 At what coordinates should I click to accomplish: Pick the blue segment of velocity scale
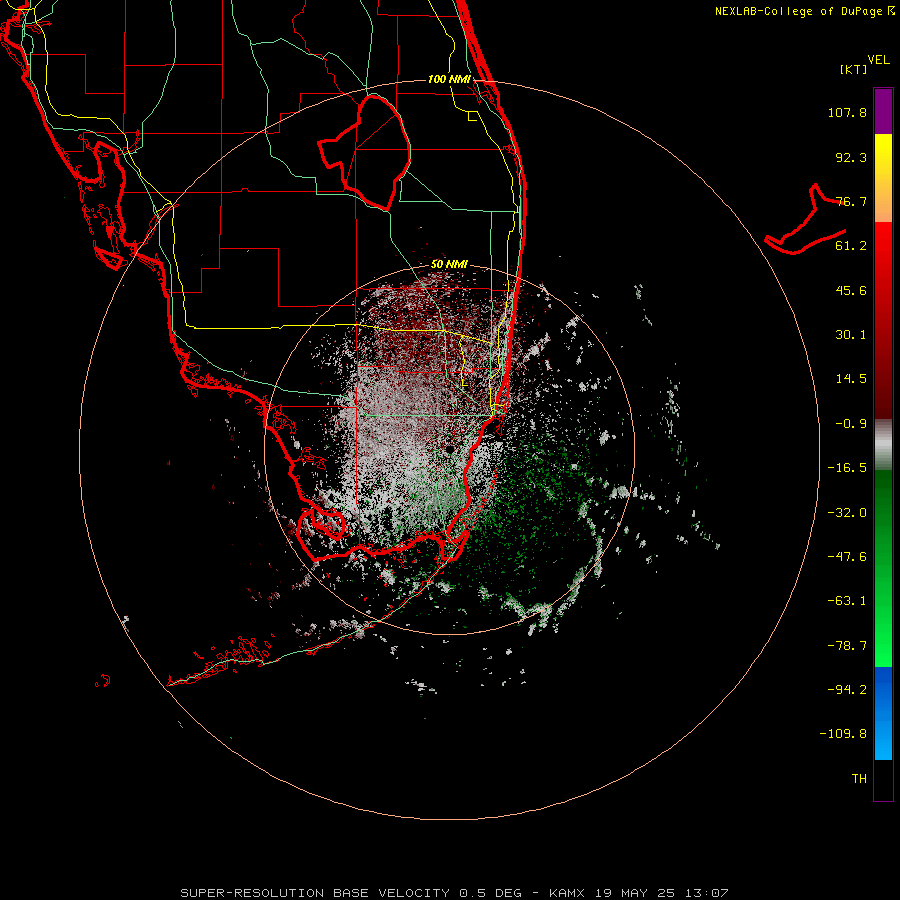coord(883,713)
